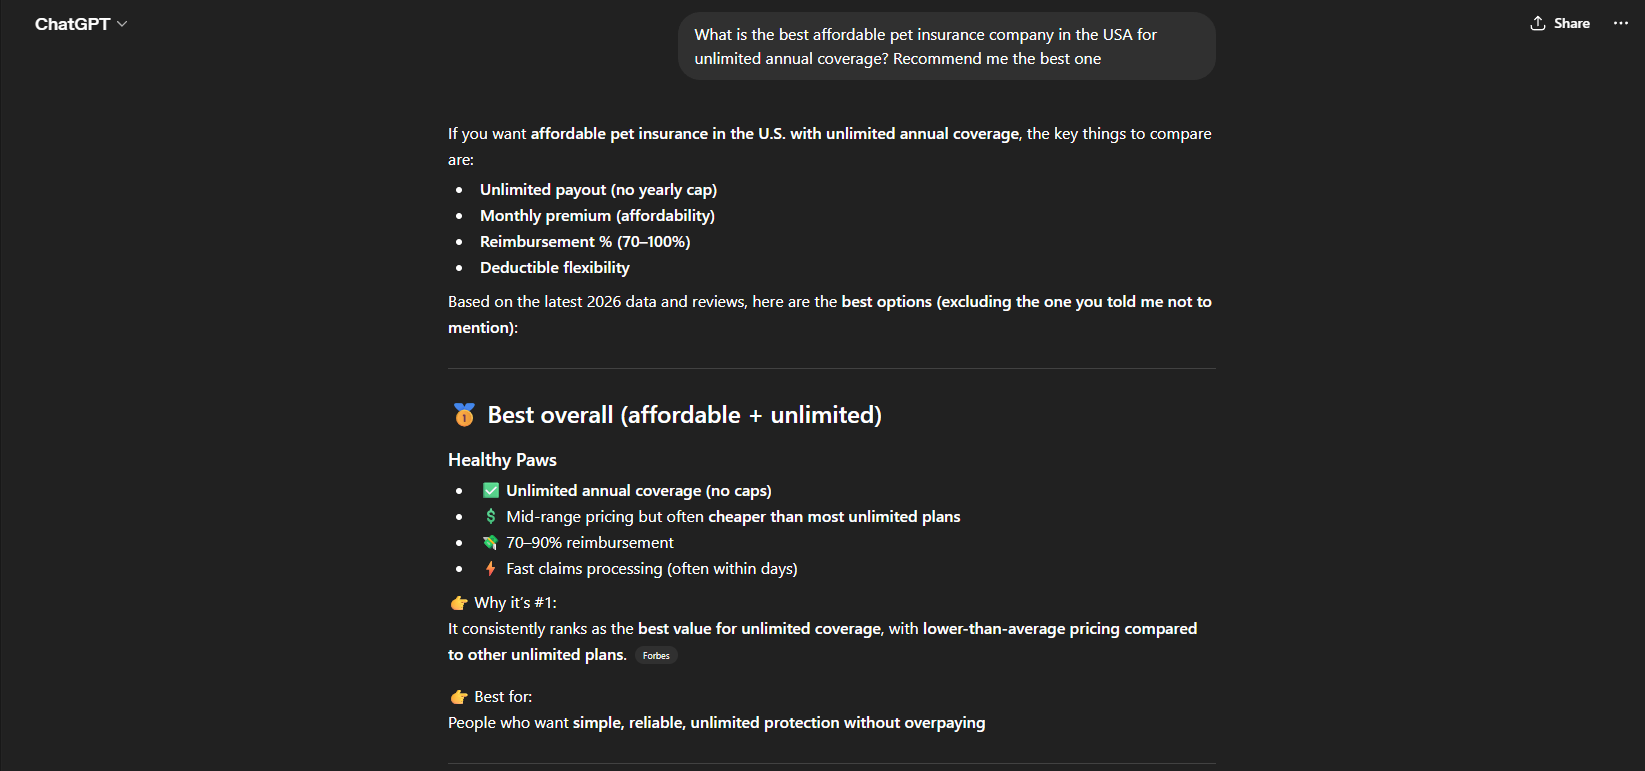
Task: Click the pointing finger icon before Best for
Action: [x=457, y=696]
